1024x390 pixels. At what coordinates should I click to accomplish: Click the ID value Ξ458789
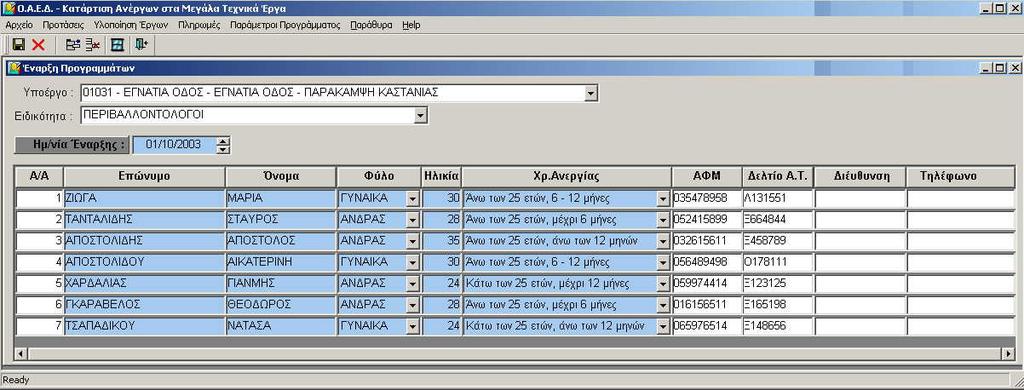(x=778, y=241)
